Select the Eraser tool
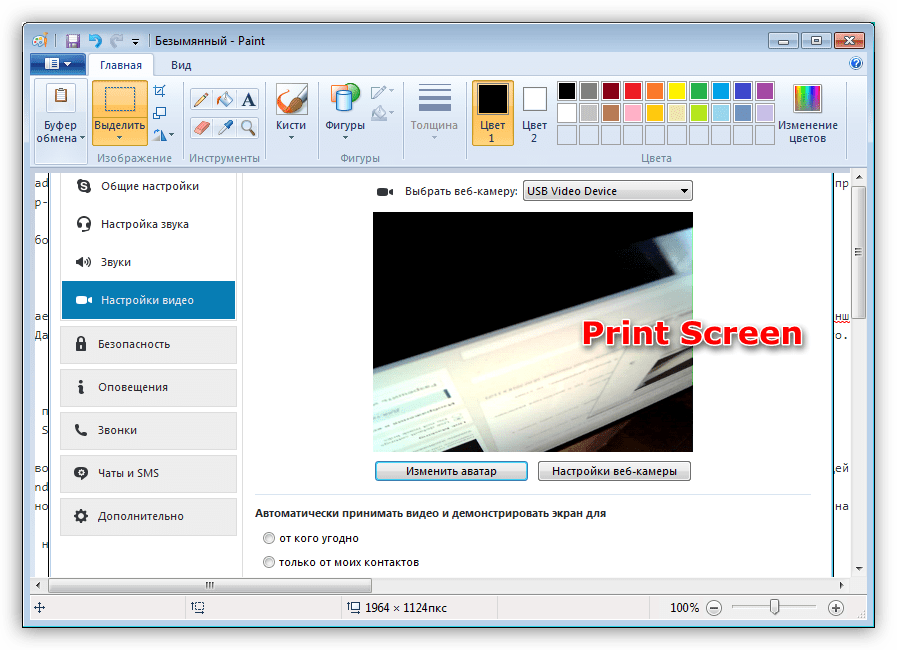 (201, 127)
